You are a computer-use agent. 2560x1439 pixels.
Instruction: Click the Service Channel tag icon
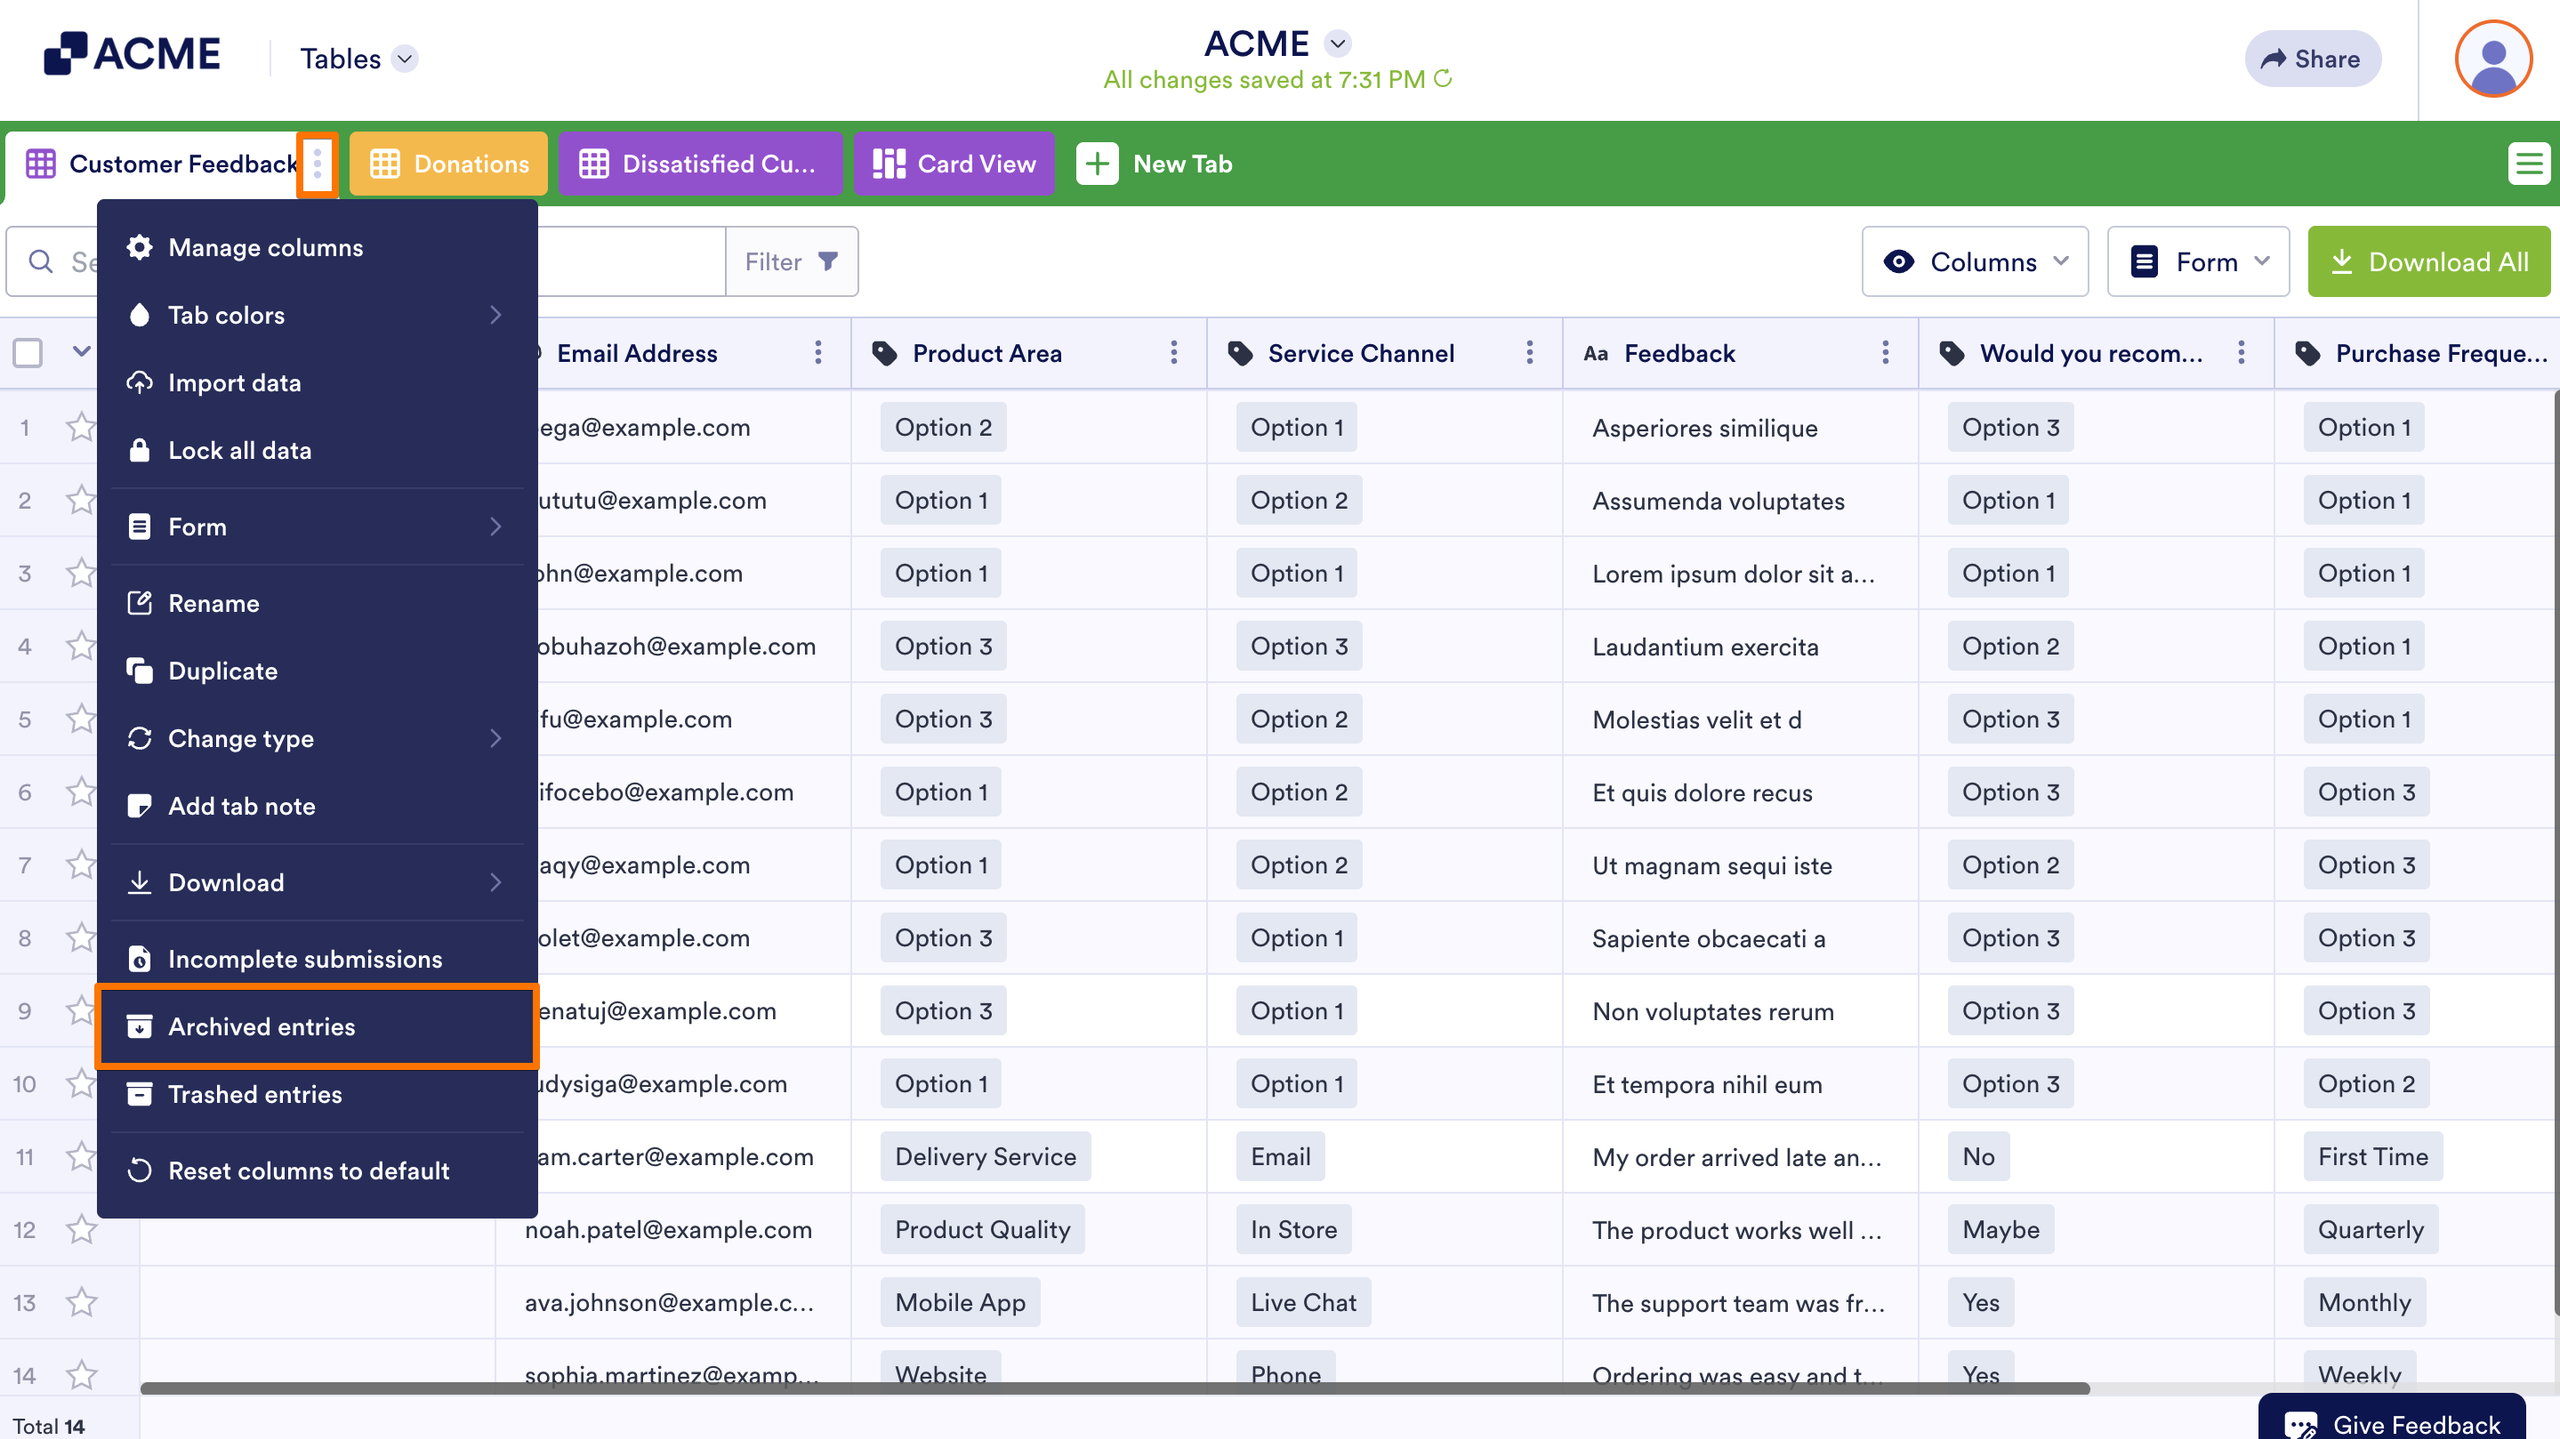(x=1241, y=353)
